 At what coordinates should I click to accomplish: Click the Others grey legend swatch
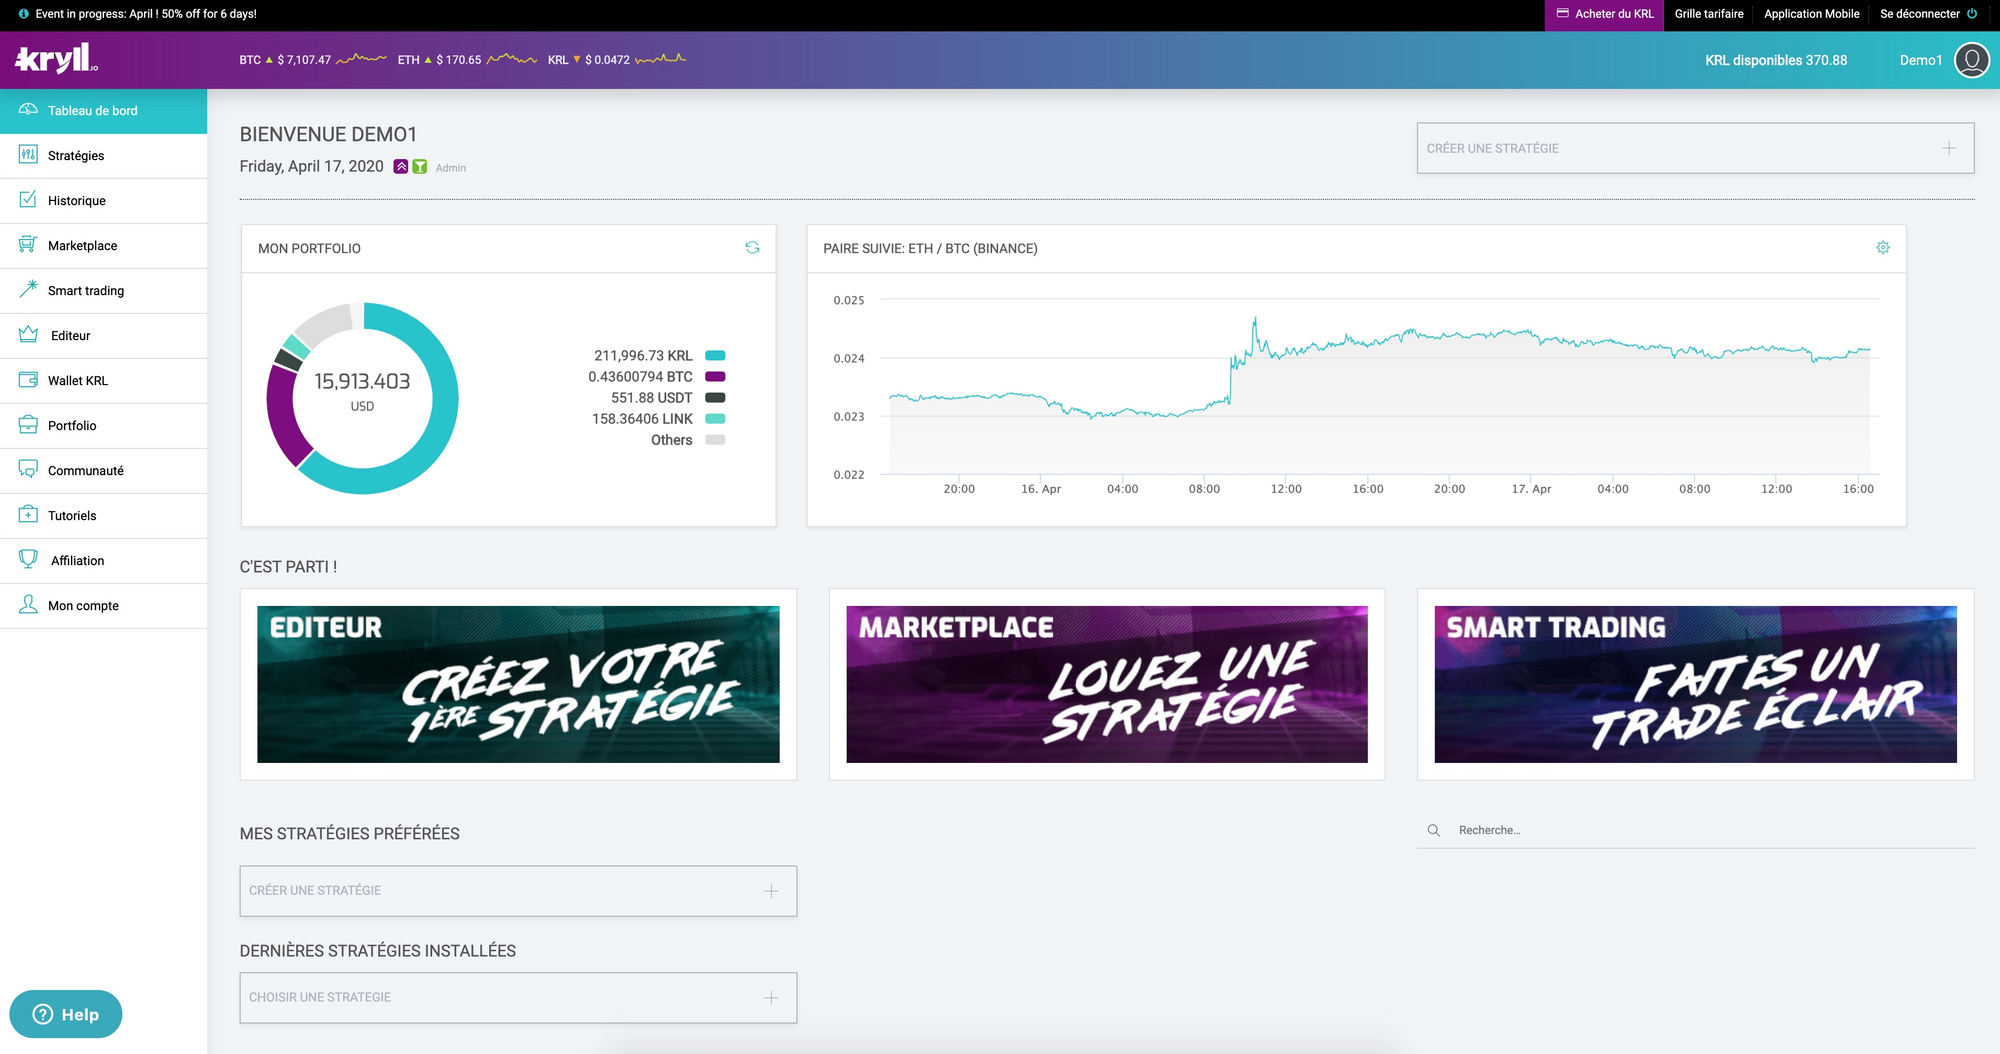[x=715, y=440]
